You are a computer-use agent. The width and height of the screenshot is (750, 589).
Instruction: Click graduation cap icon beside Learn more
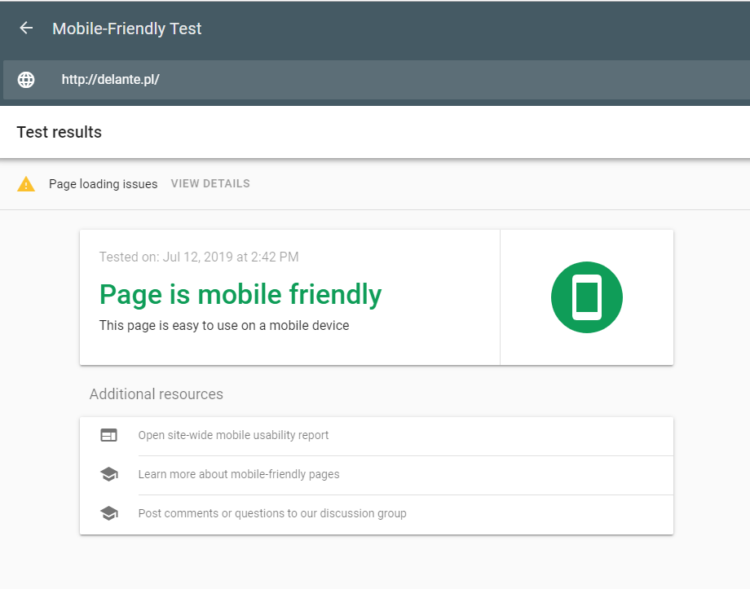click(109, 474)
